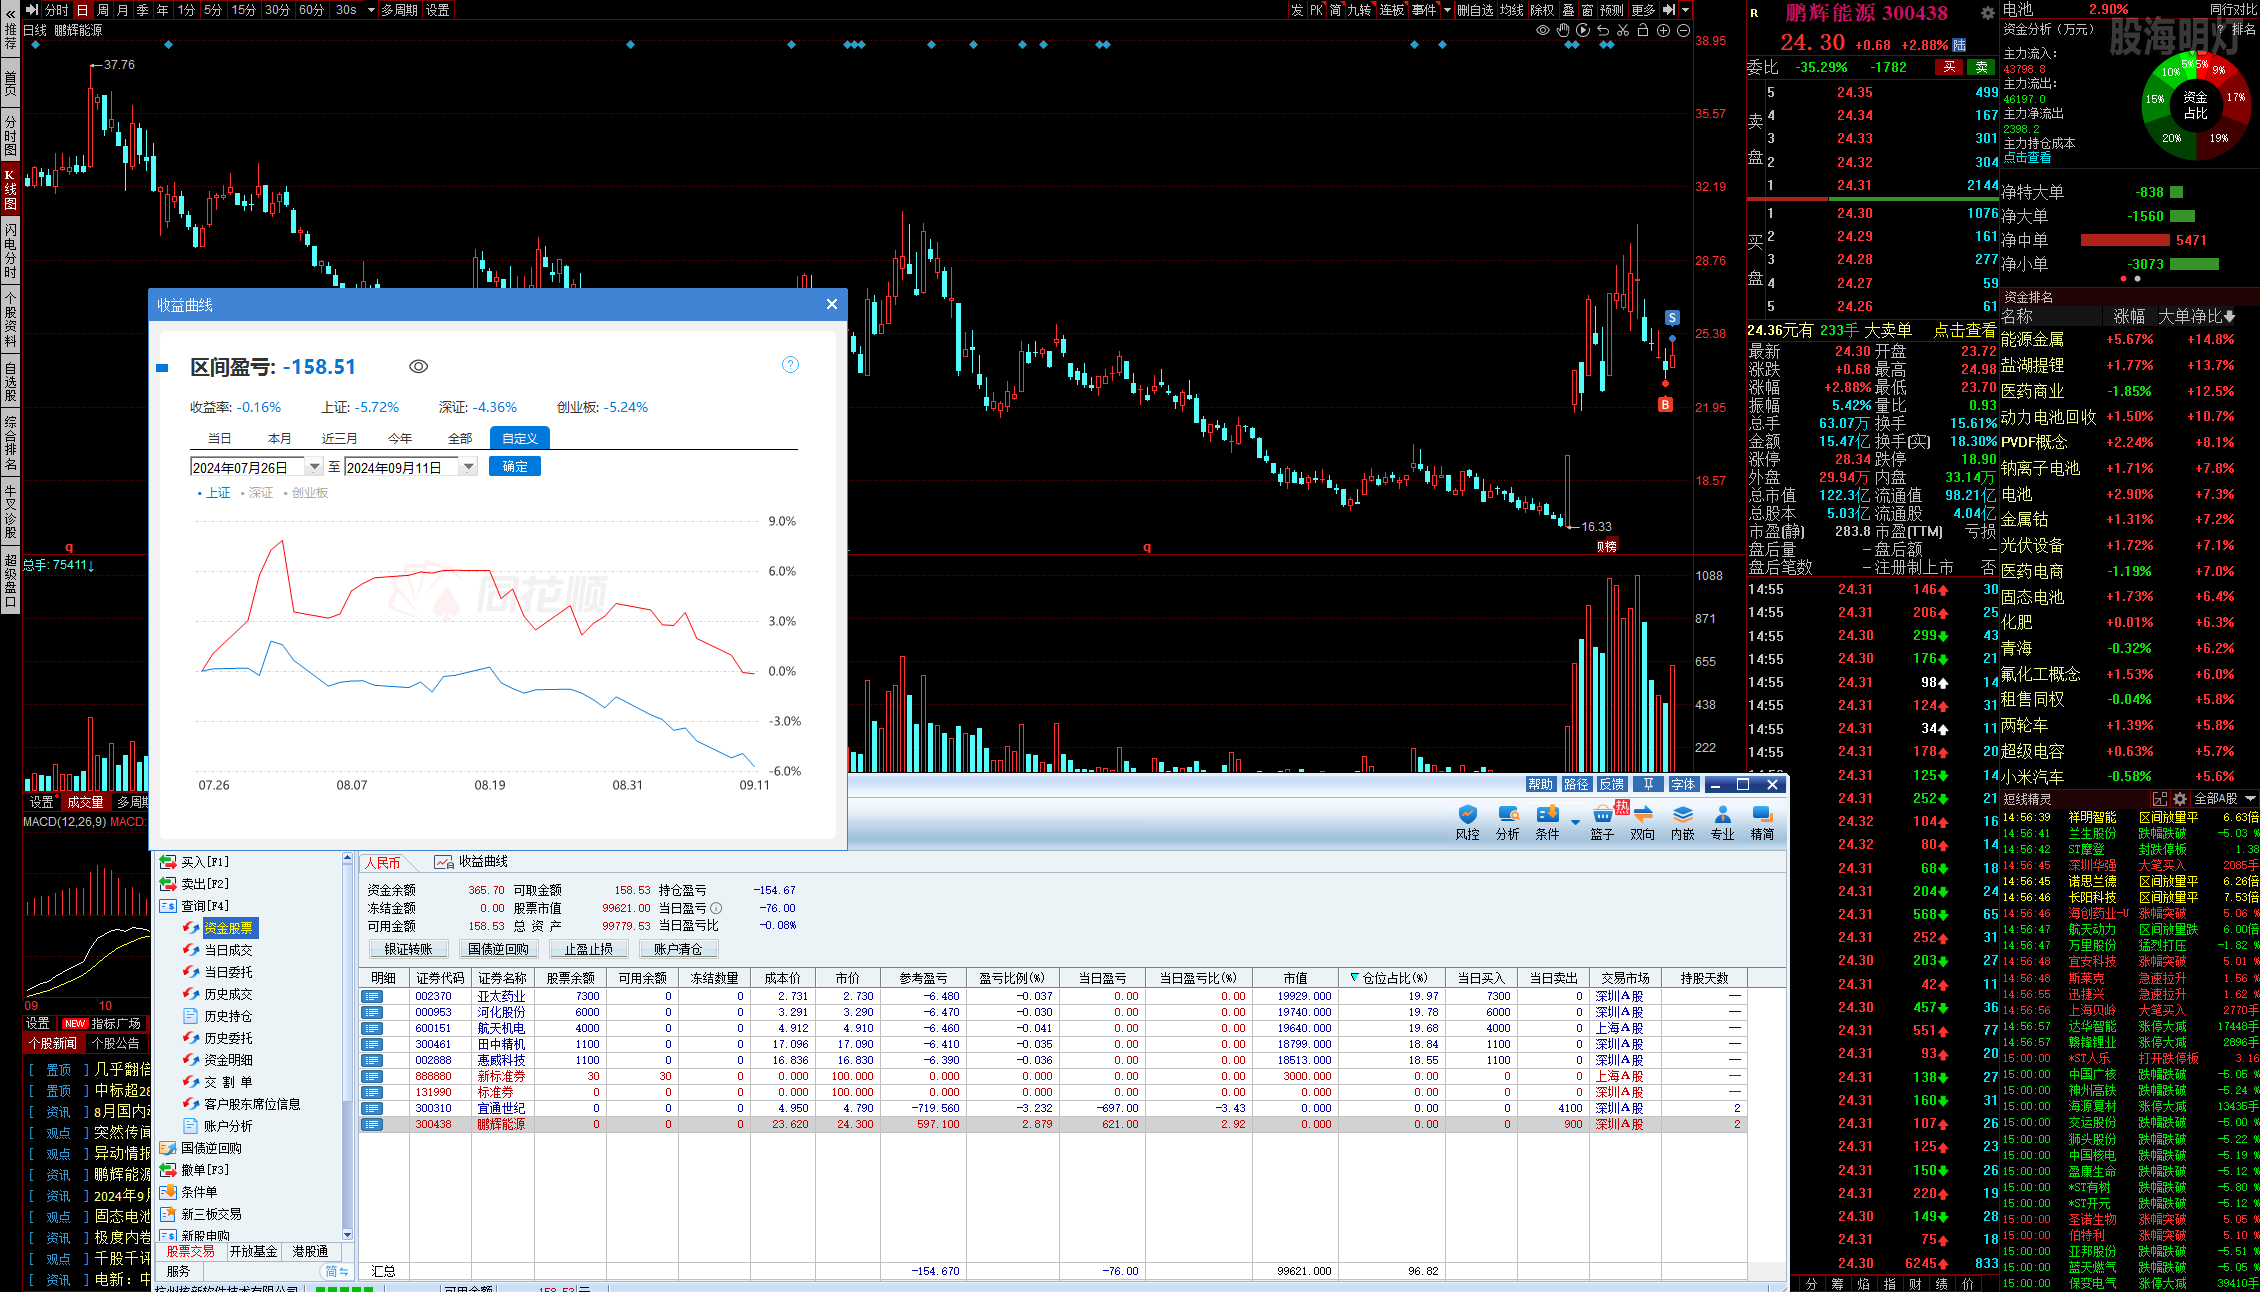Toggle 除权 ex-rights adjustment in toolbar
The width and height of the screenshot is (2260, 1292).
1543,10
